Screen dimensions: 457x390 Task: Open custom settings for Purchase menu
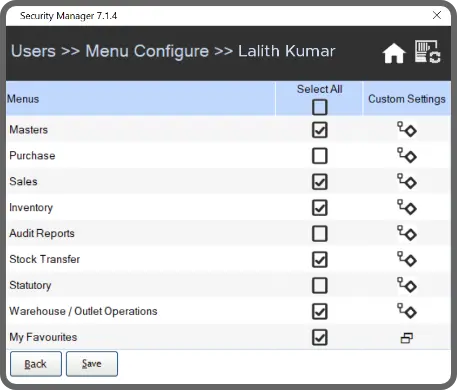[x=407, y=155]
